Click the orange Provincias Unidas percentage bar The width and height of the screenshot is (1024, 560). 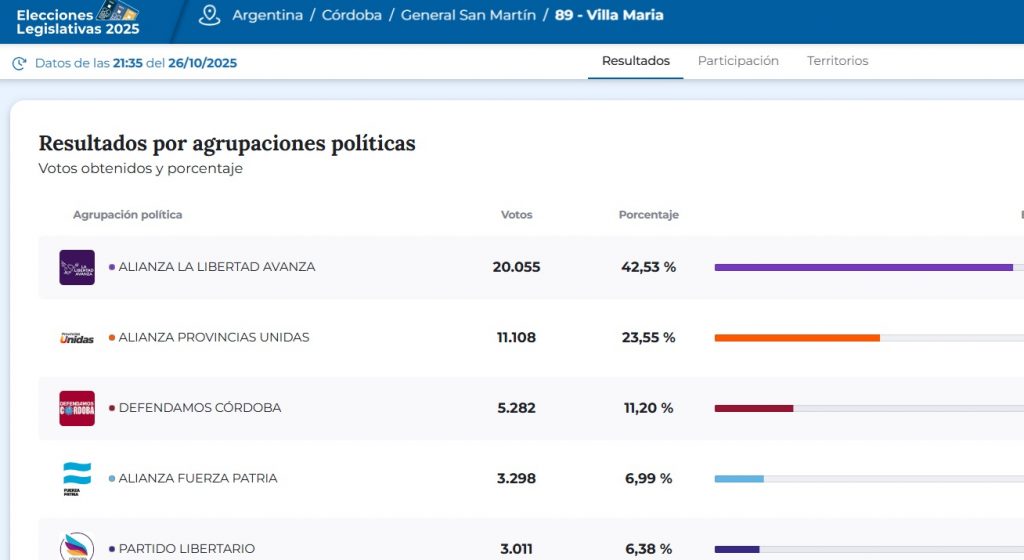tap(797, 338)
